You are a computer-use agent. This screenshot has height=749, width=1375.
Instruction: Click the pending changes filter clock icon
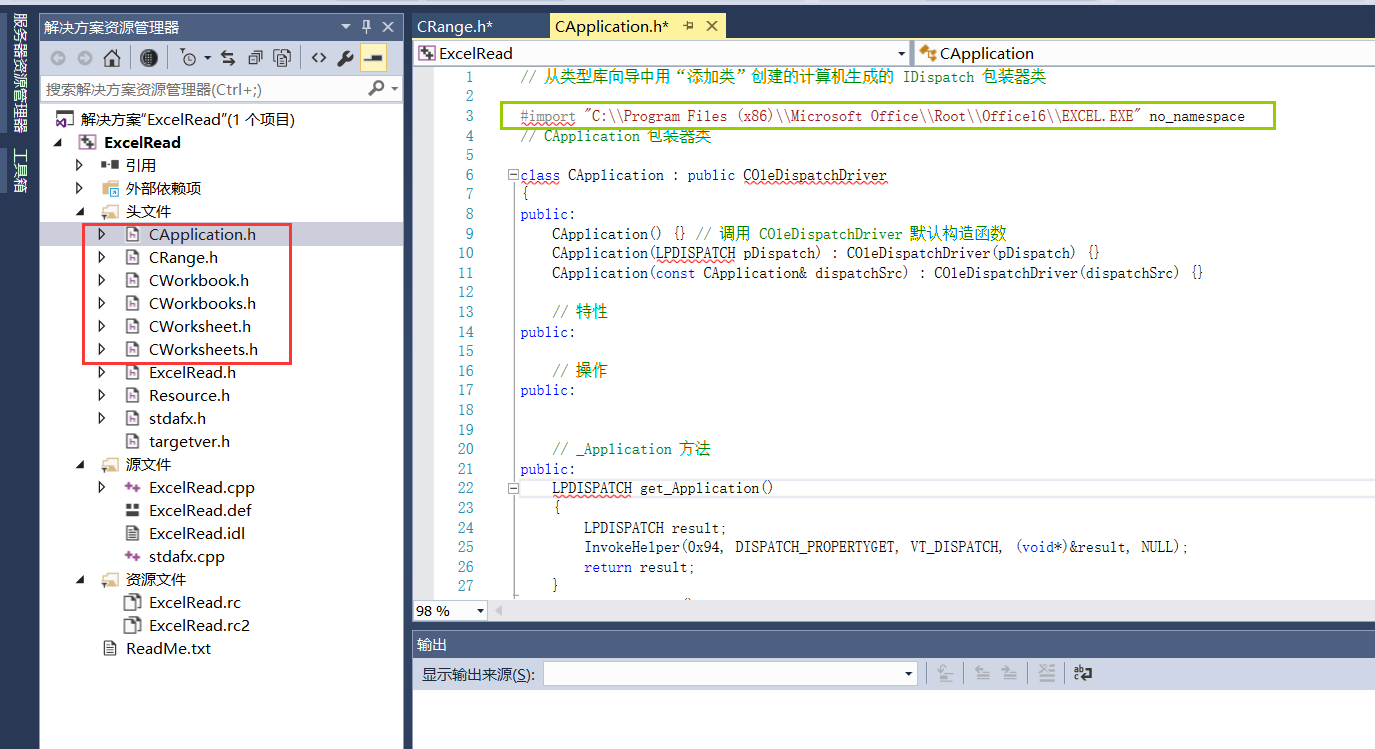click(x=188, y=58)
